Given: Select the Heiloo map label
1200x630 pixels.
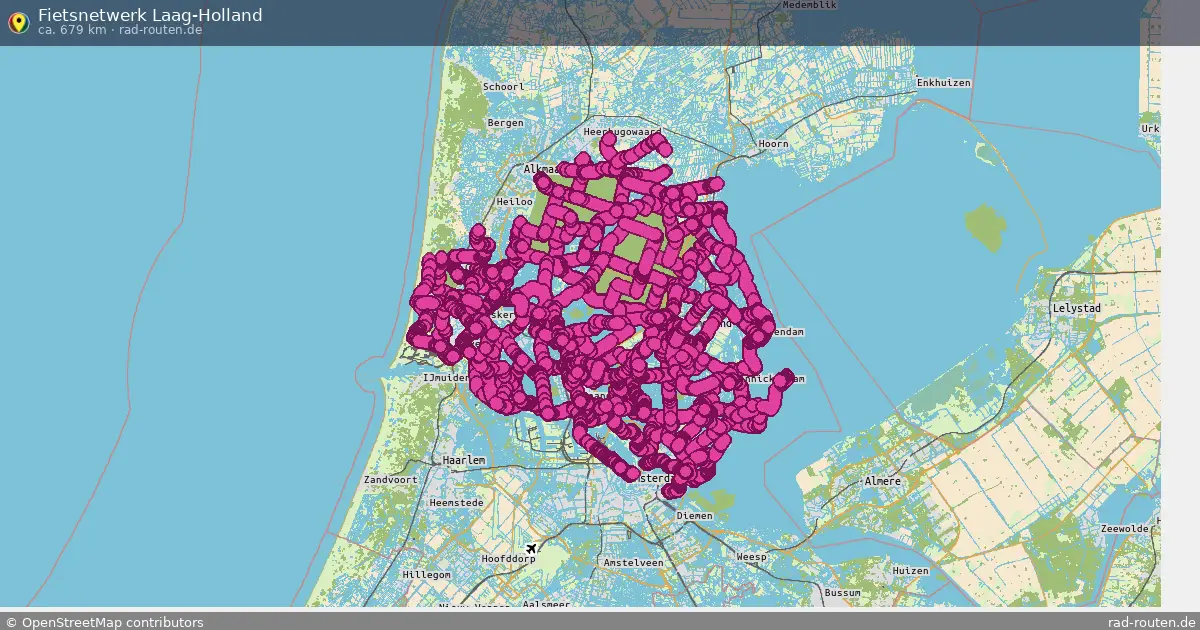Looking at the screenshot, I should [x=514, y=202].
